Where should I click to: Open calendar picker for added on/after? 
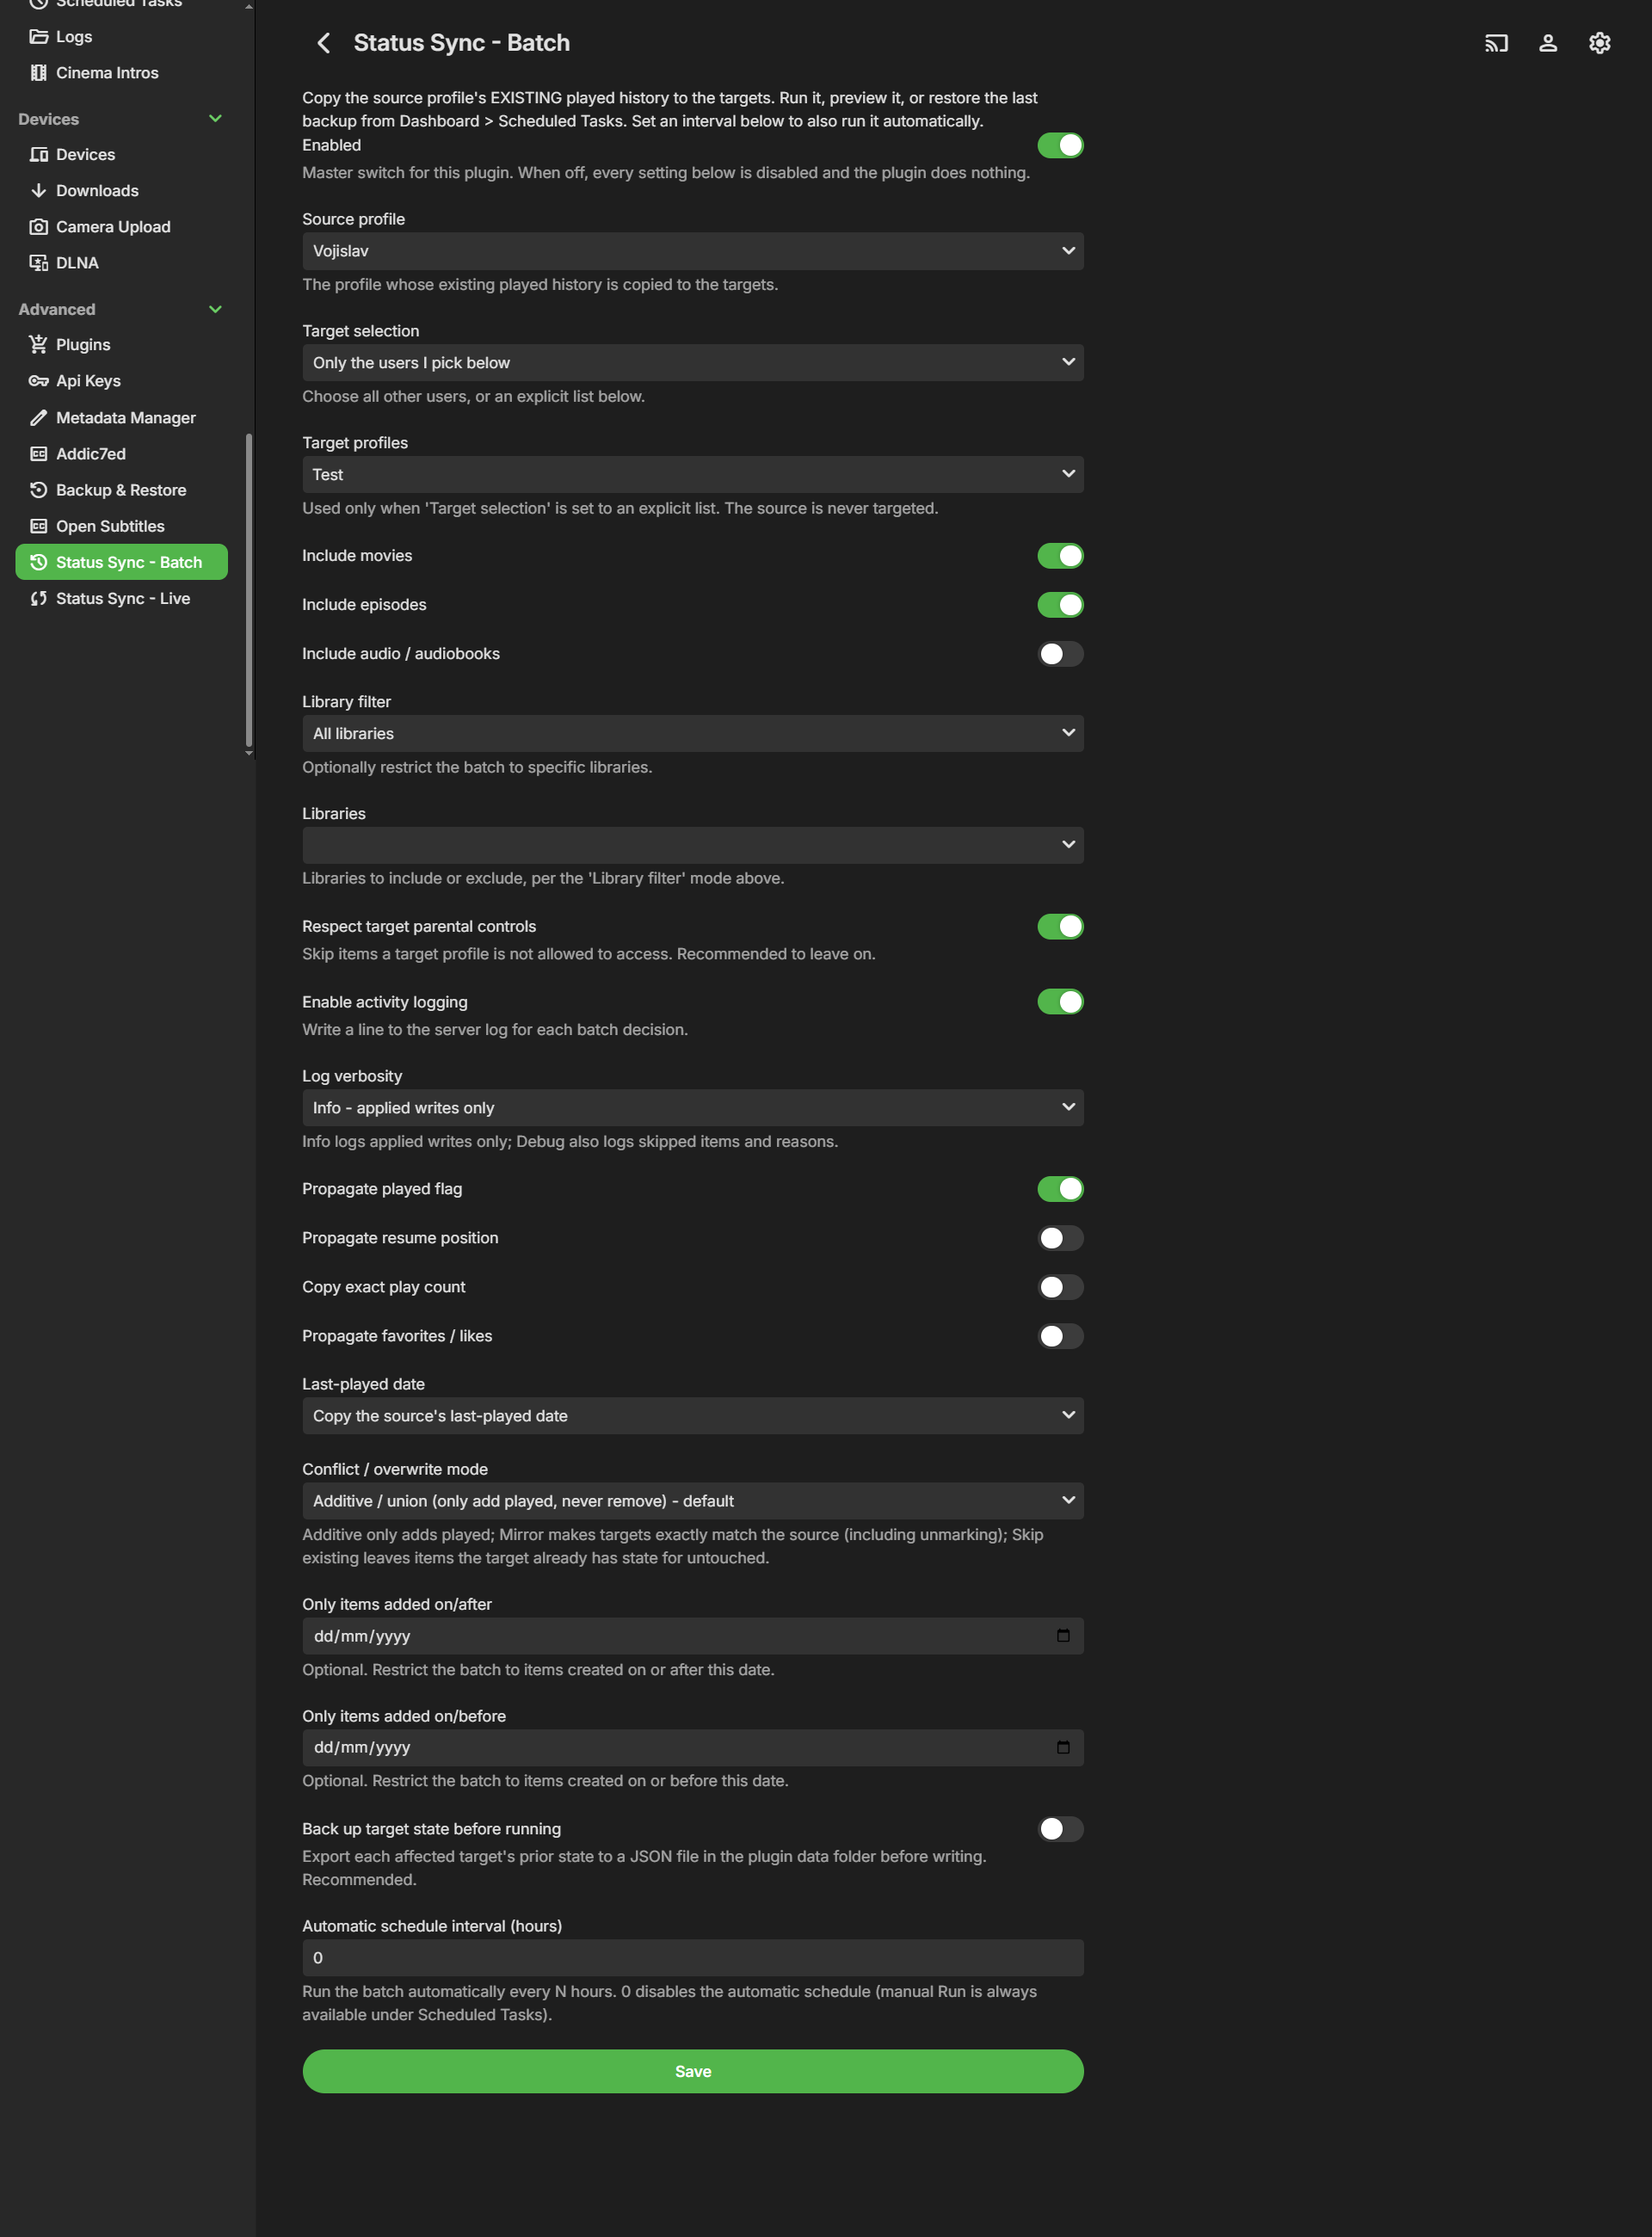tap(1063, 1635)
